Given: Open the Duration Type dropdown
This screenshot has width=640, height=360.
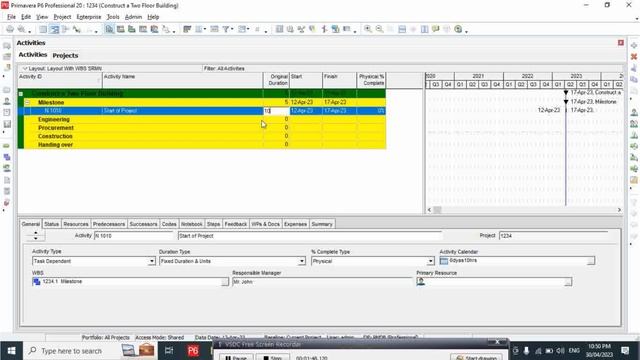Looking at the screenshot, I should tap(302, 261).
